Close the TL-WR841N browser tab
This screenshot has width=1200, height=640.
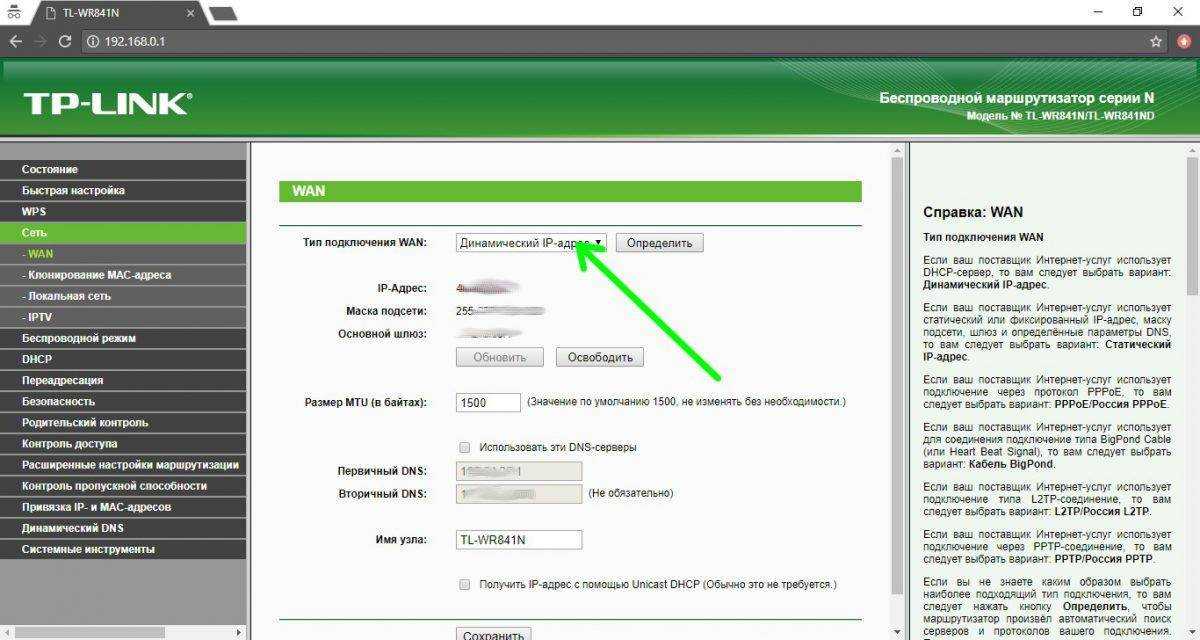coord(191,12)
